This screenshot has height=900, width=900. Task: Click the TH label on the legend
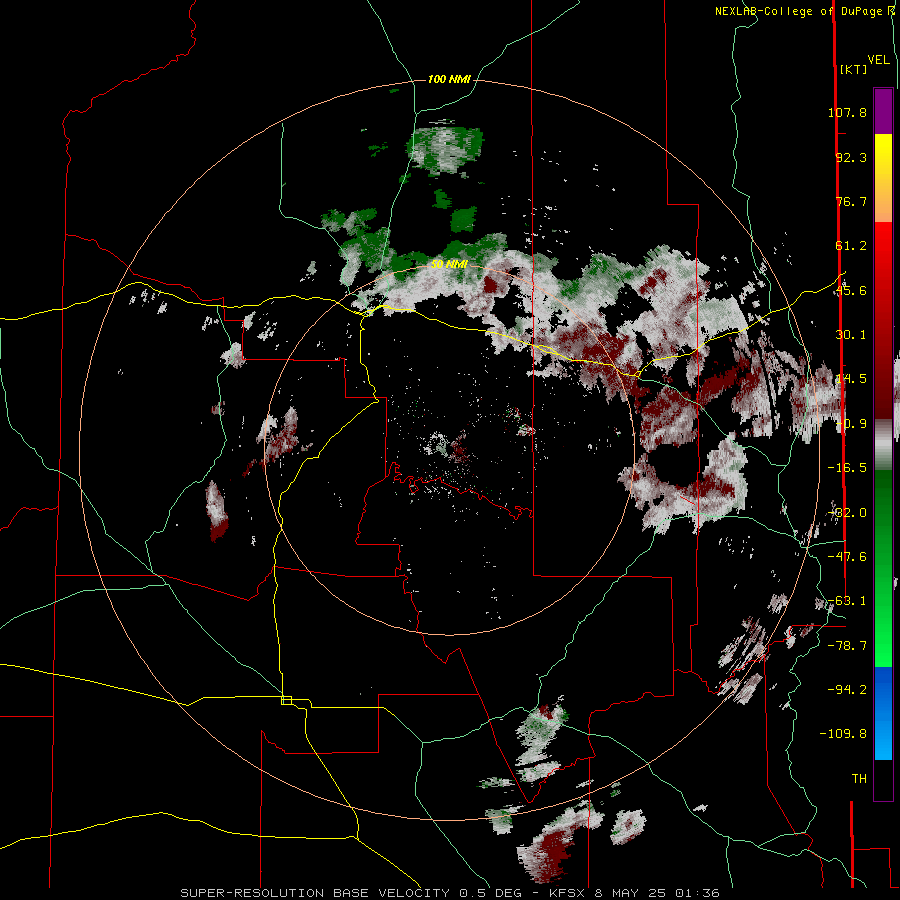pos(859,779)
